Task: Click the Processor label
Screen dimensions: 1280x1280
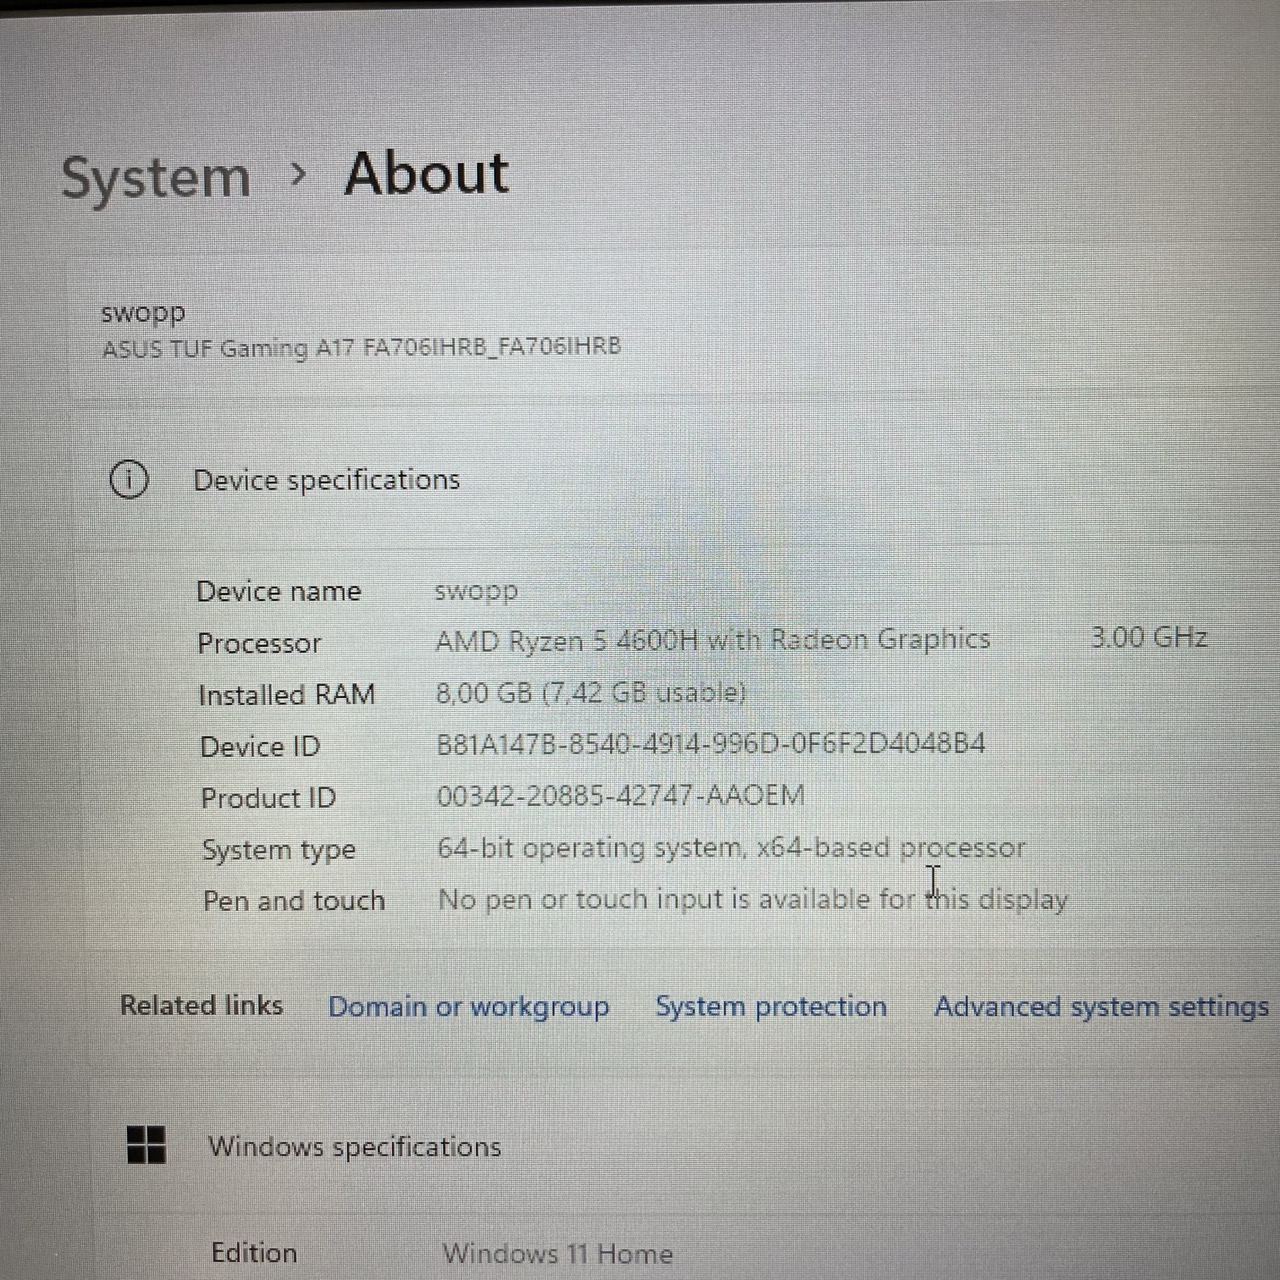Action: click(259, 643)
